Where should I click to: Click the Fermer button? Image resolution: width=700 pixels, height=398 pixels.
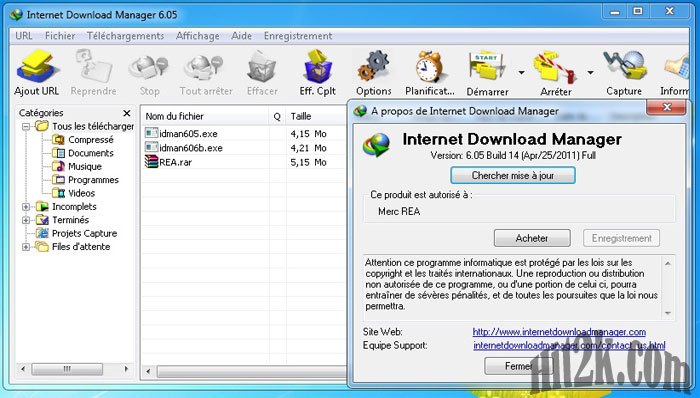click(x=518, y=366)
